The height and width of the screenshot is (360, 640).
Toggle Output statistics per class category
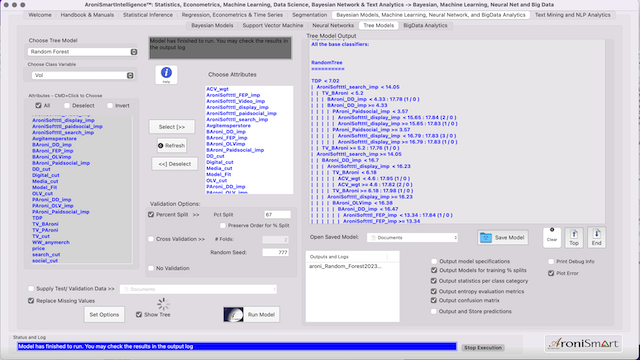434,281
